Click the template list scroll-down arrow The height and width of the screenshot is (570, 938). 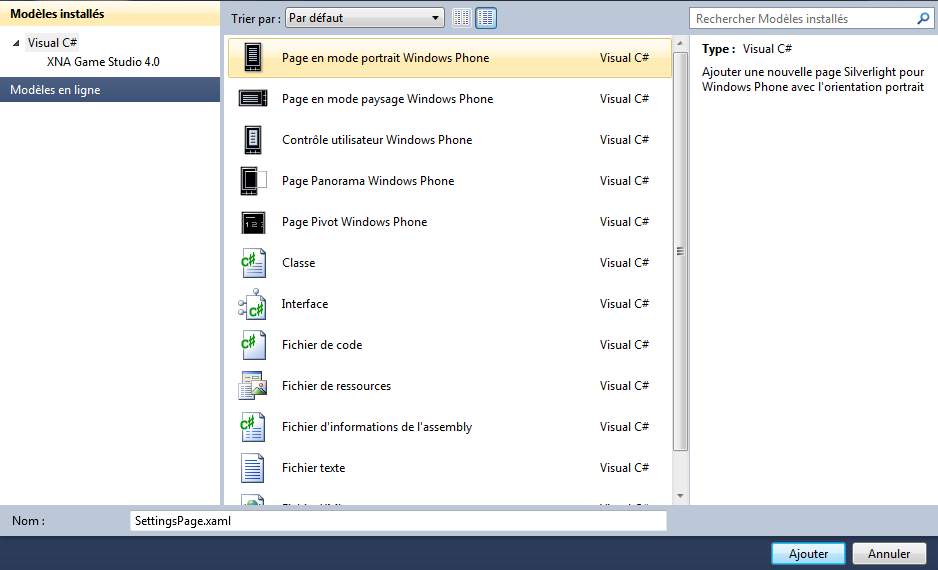point(680,495)
